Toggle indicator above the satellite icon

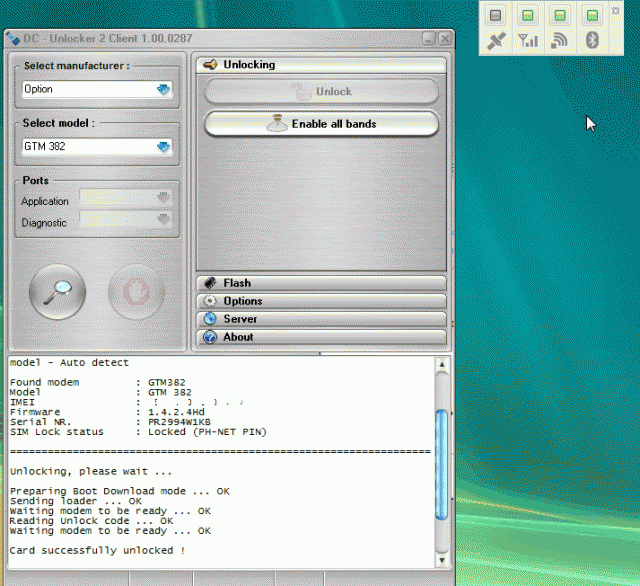[x=495, y=16]
